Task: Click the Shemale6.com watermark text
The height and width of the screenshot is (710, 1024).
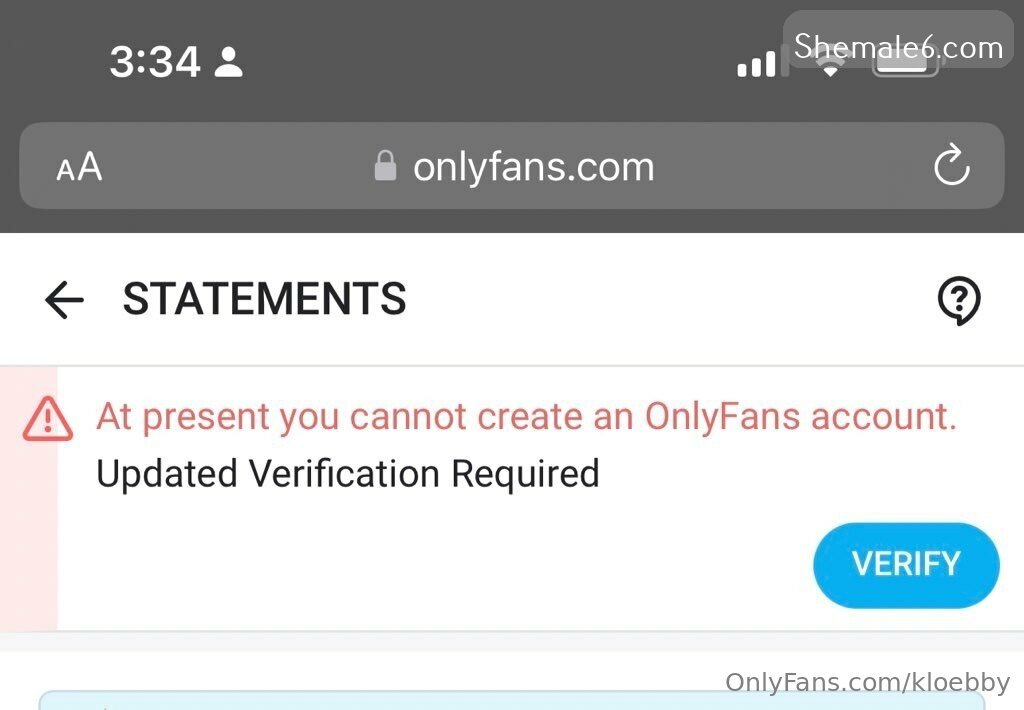Action: [x=898, y=47]
